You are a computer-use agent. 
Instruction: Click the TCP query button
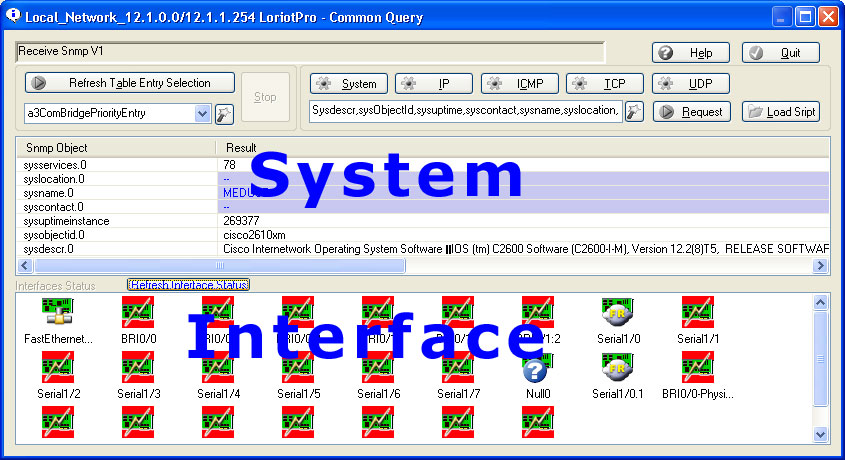pos(605,83)
